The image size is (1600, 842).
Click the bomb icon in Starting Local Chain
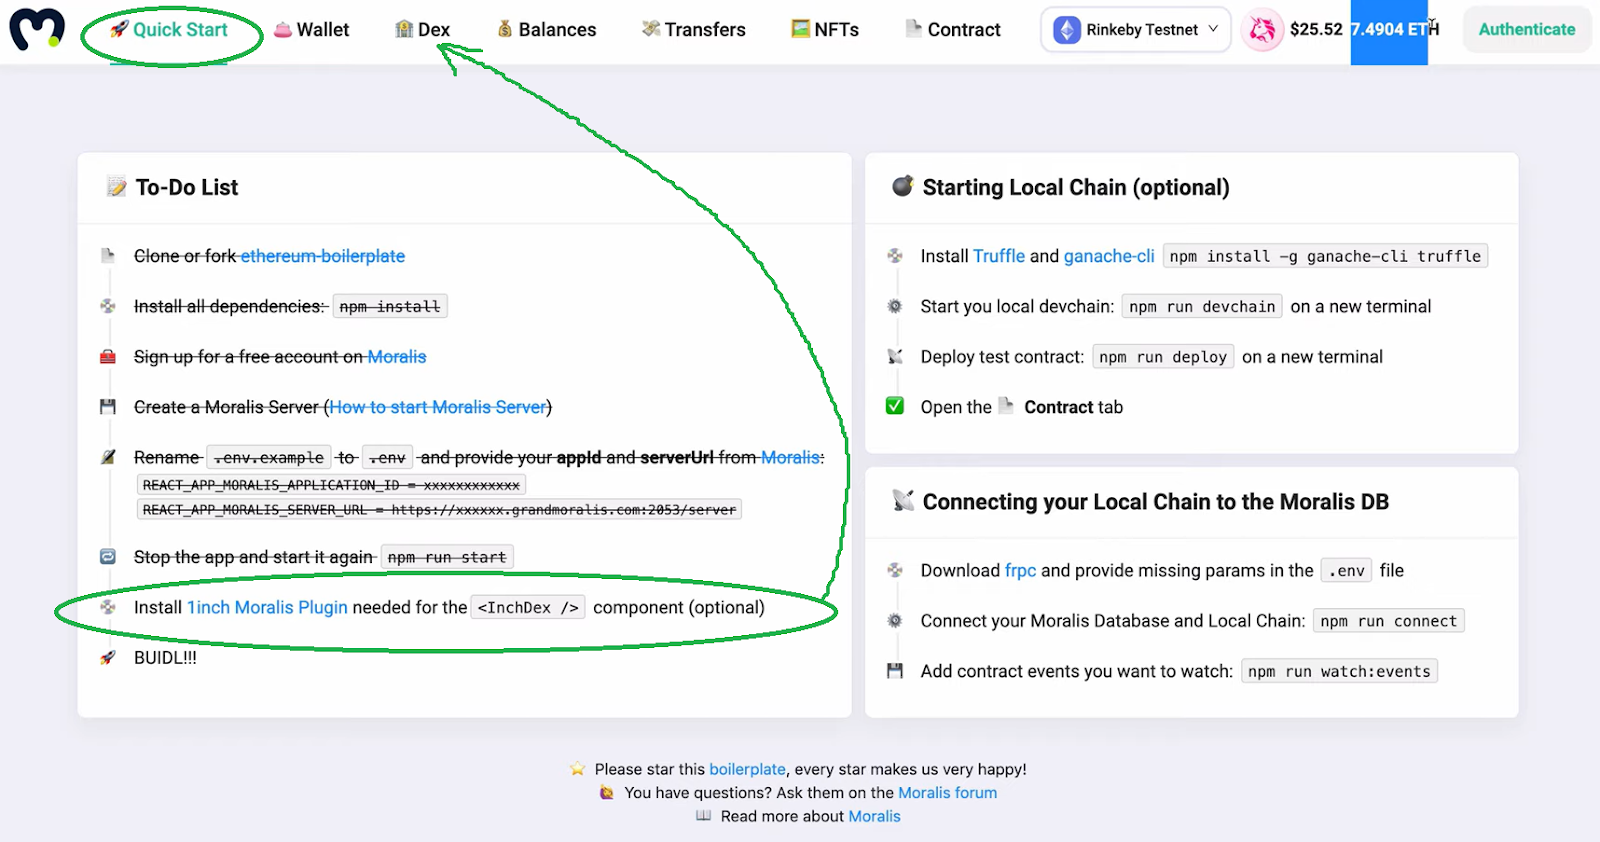[903, 186]
